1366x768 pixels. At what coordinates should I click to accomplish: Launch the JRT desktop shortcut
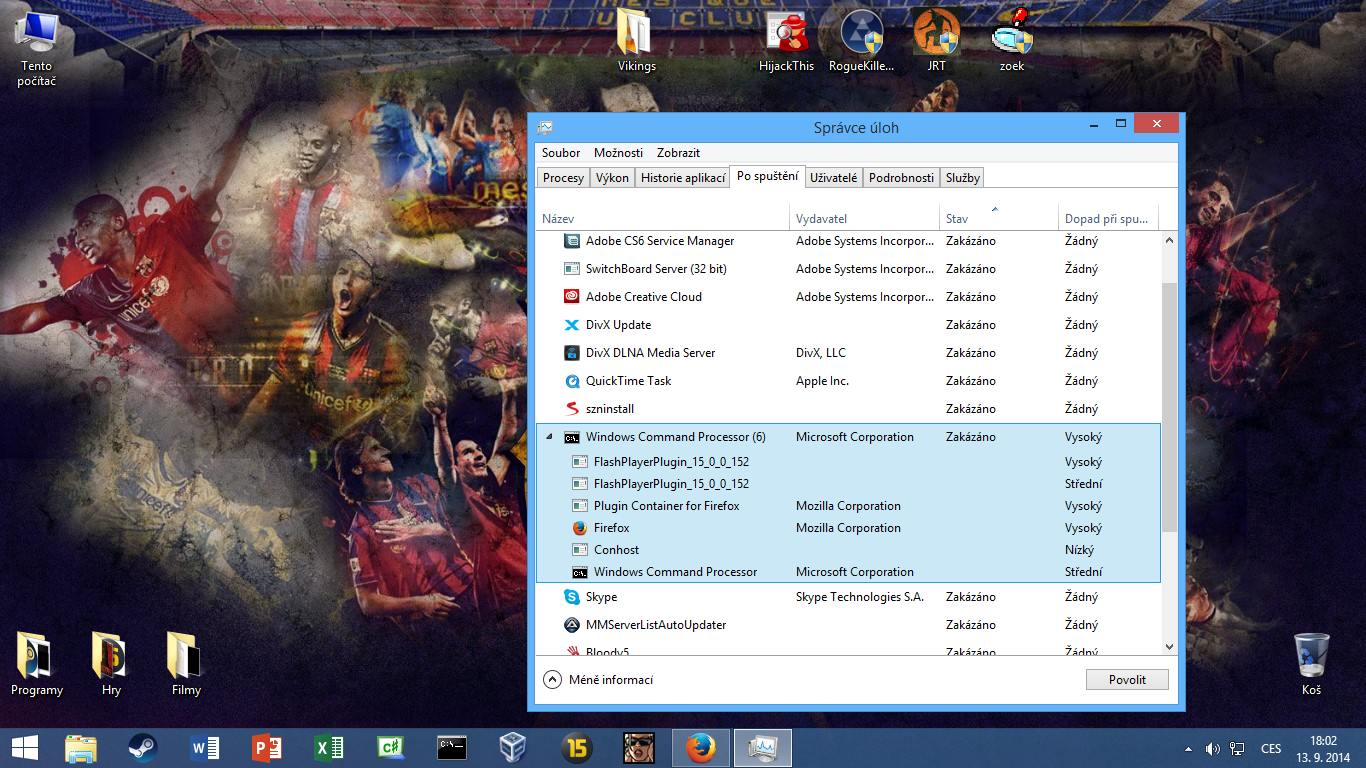pyautogui.click(x=937, y=40)
